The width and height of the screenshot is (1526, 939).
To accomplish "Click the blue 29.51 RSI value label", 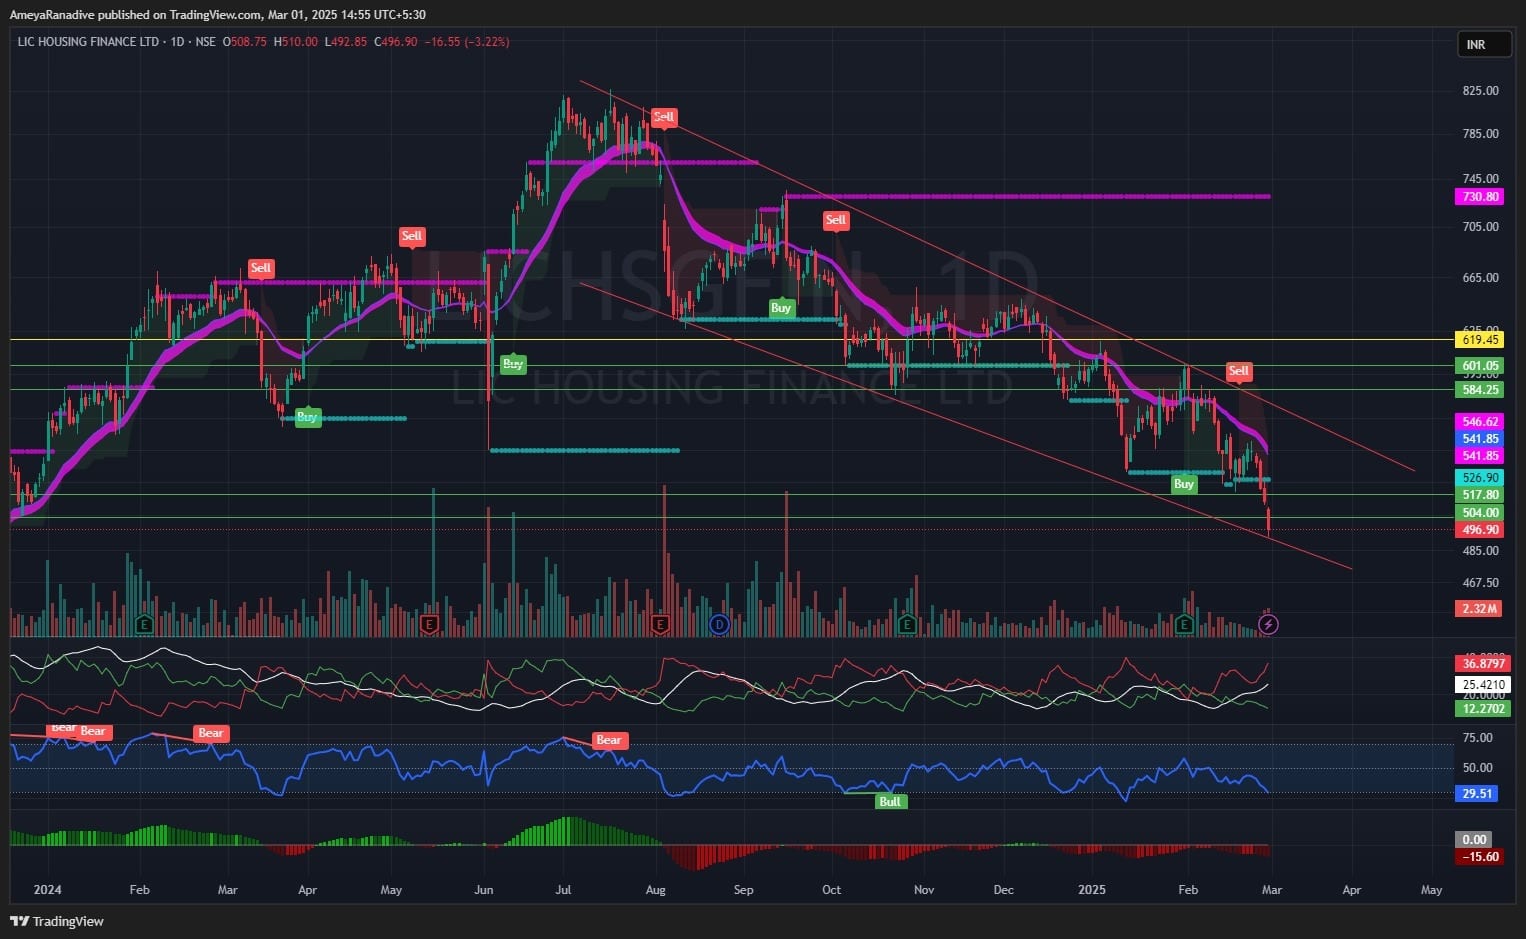I will click(x=1477, y=794).
